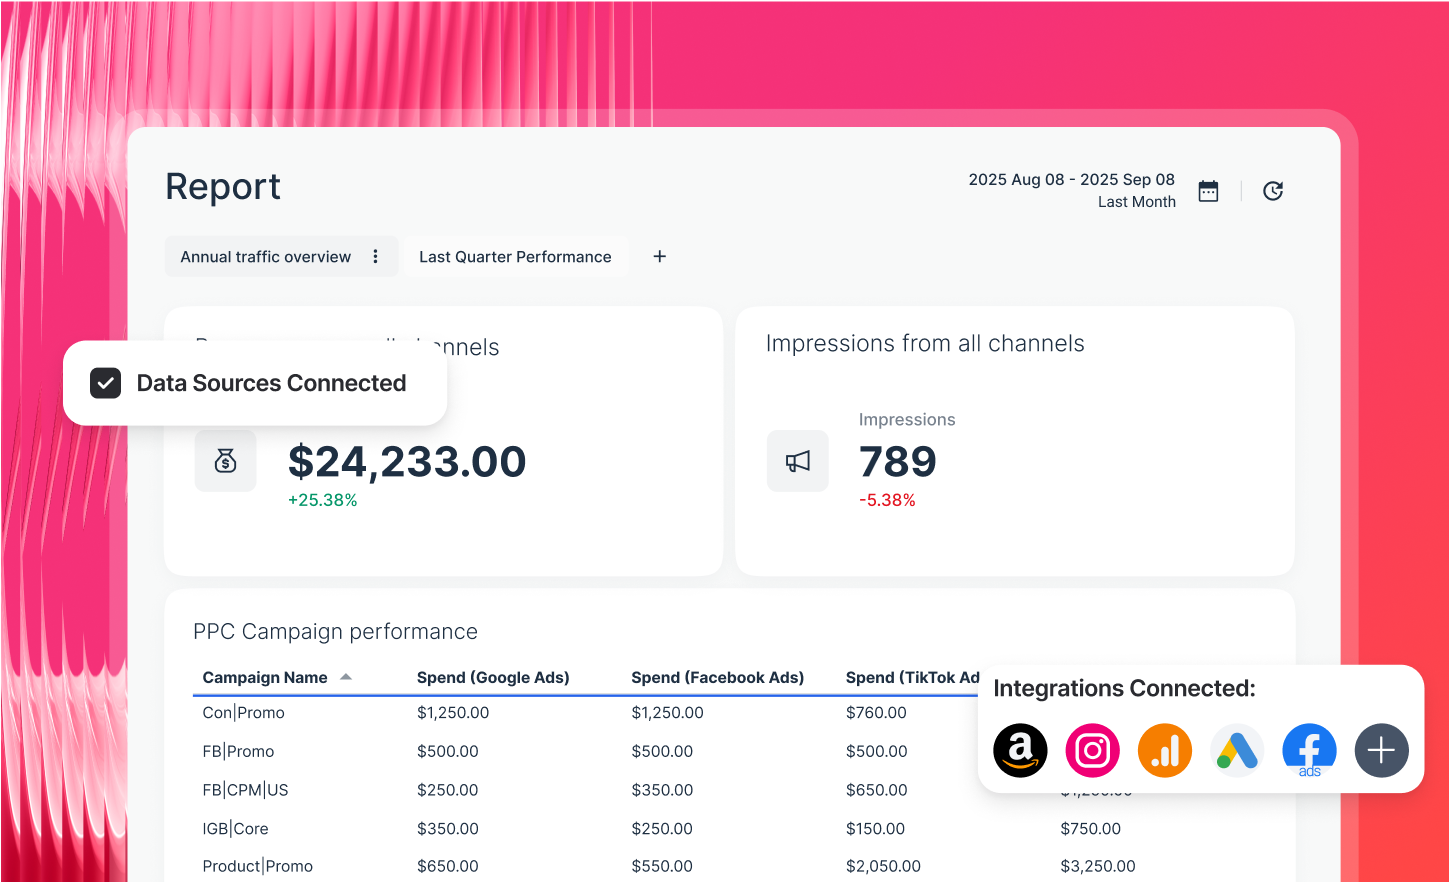1449x882 pixels.
Task: Click the Google Analytics integration icon
Action: (1164, 750)
